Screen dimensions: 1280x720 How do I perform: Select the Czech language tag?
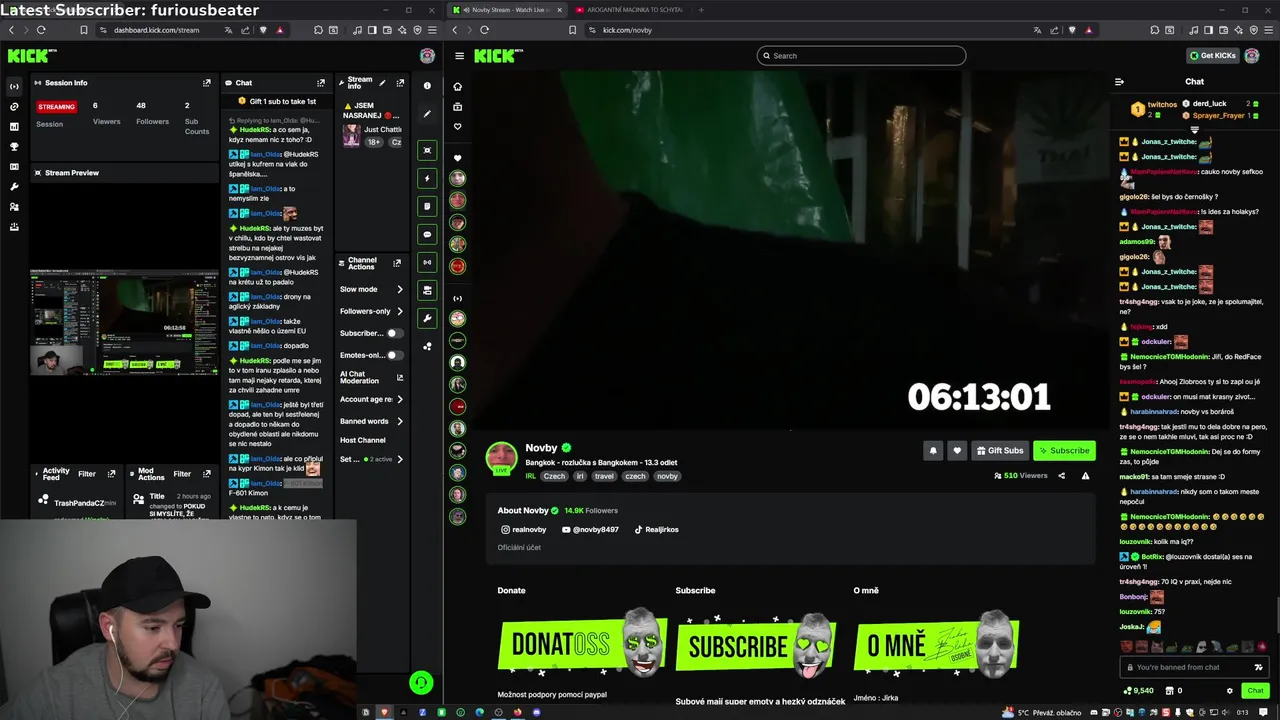point(554,477)
